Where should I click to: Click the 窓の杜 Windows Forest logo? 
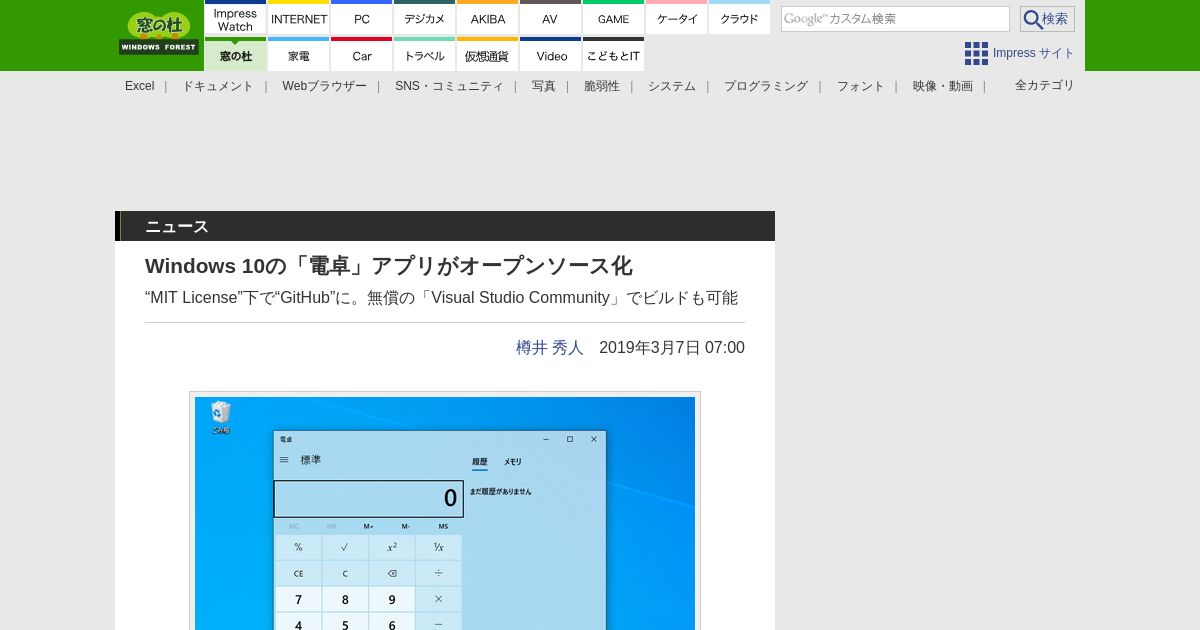point(159,33)
